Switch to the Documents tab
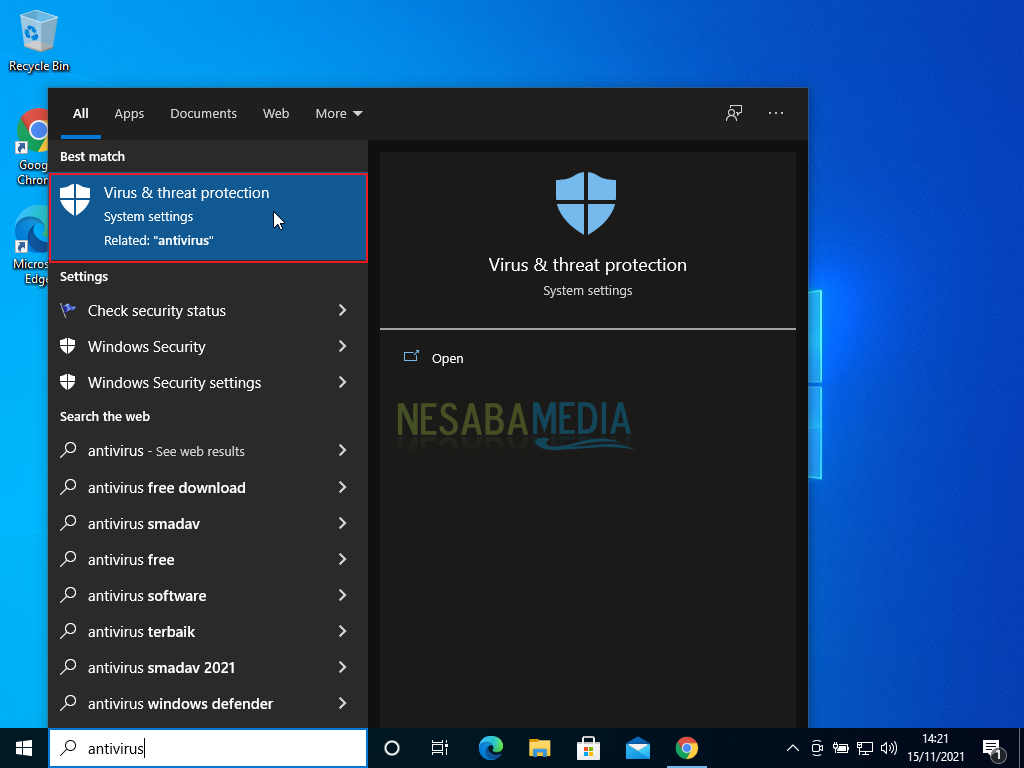The image size is (1024, 768). click(x=203, y=114)
